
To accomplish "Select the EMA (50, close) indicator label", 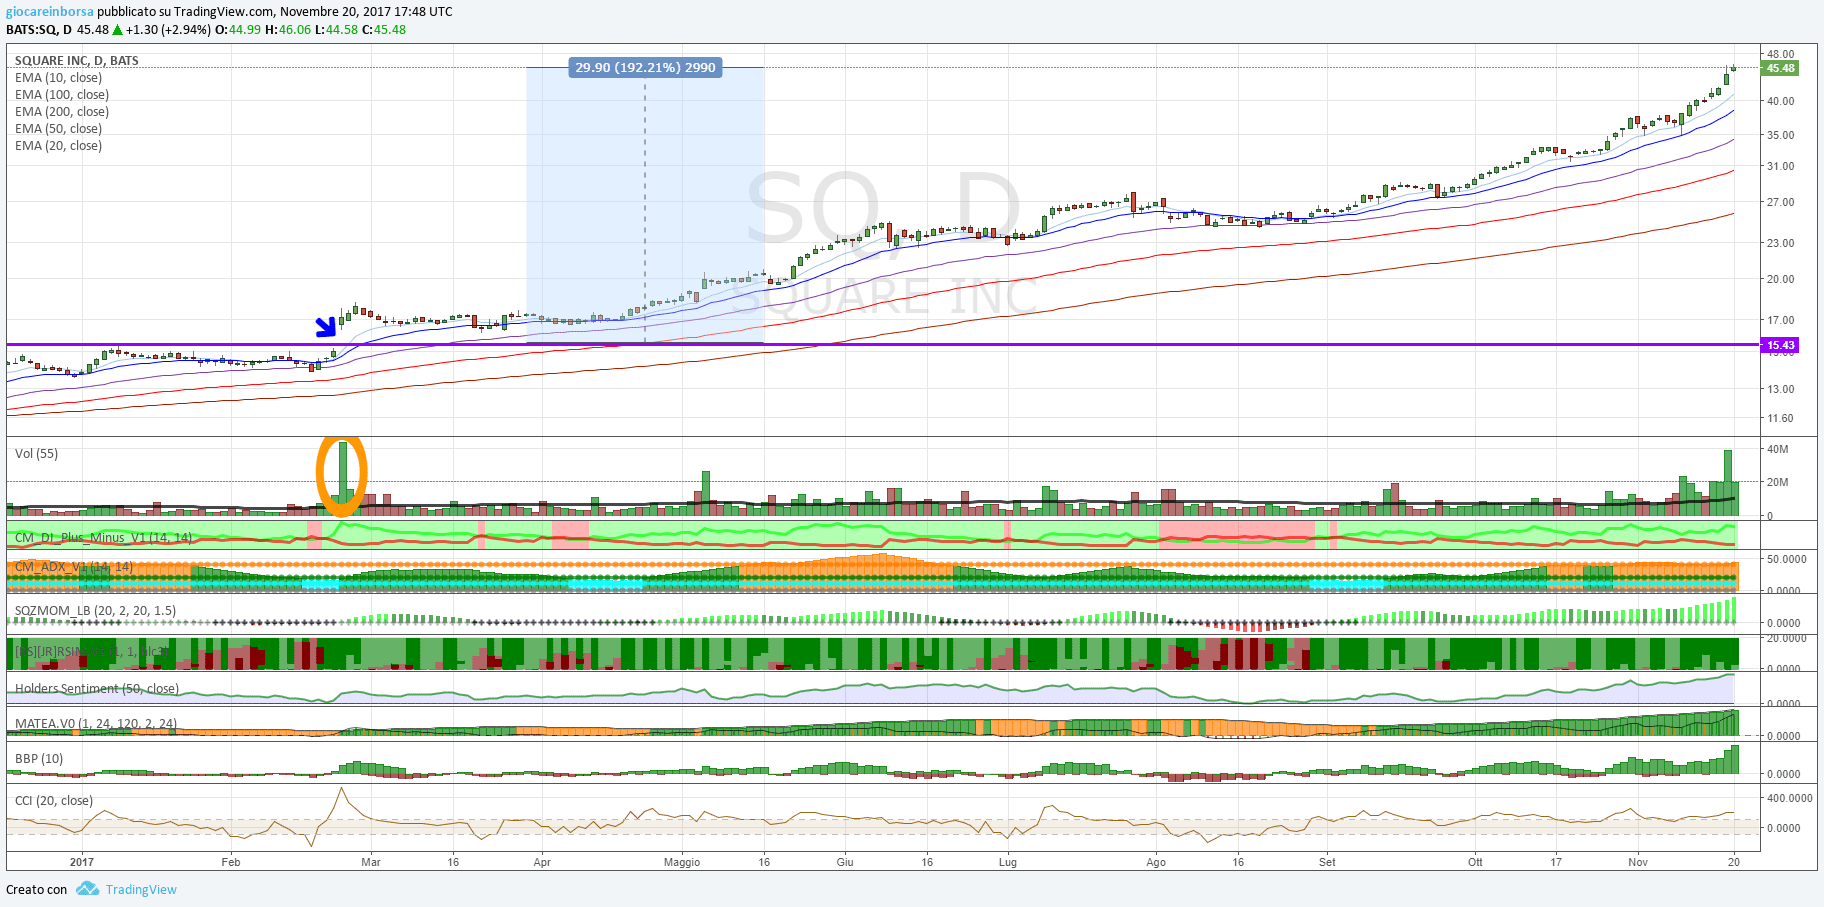I will coord(58,129).
